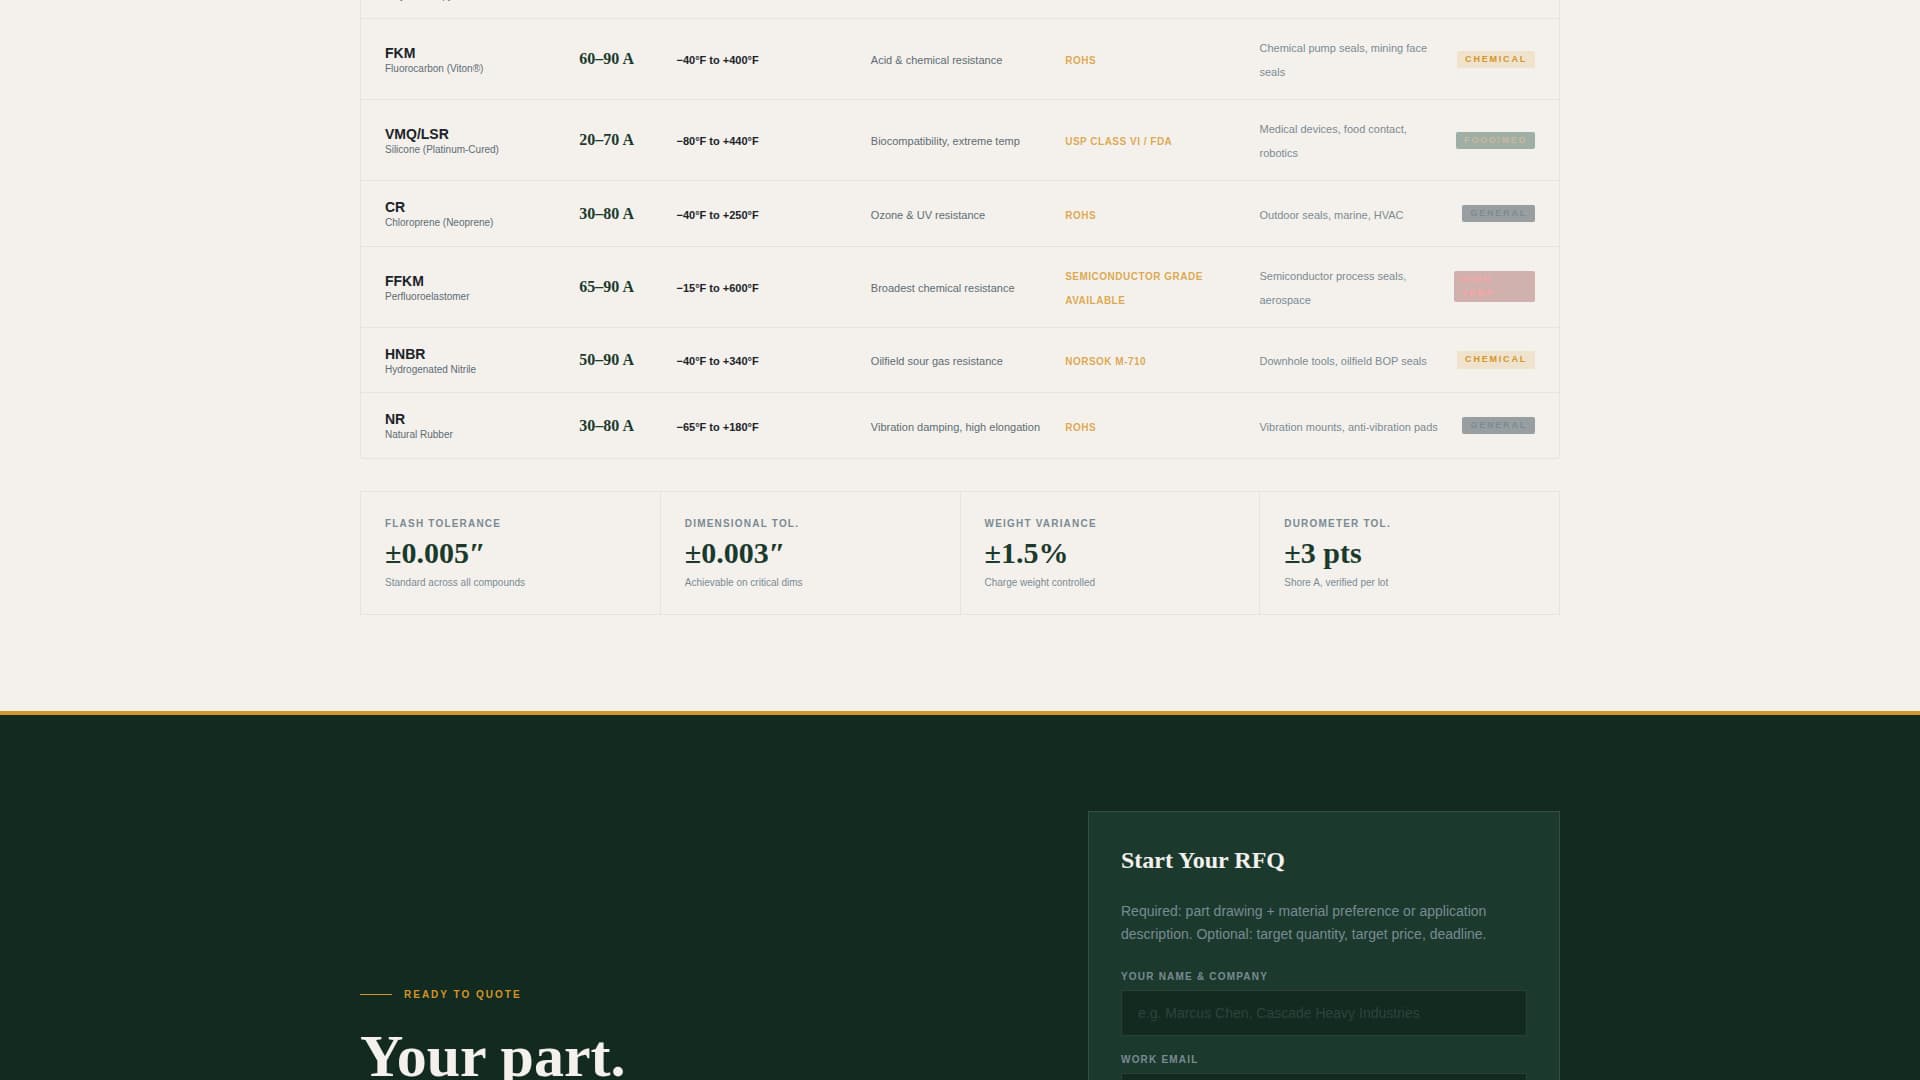Toggle the HIGH TEMP badge on the FFKM row
The height and width of the screenshot is (1080, 1920).
click(x=1494, y=286)
